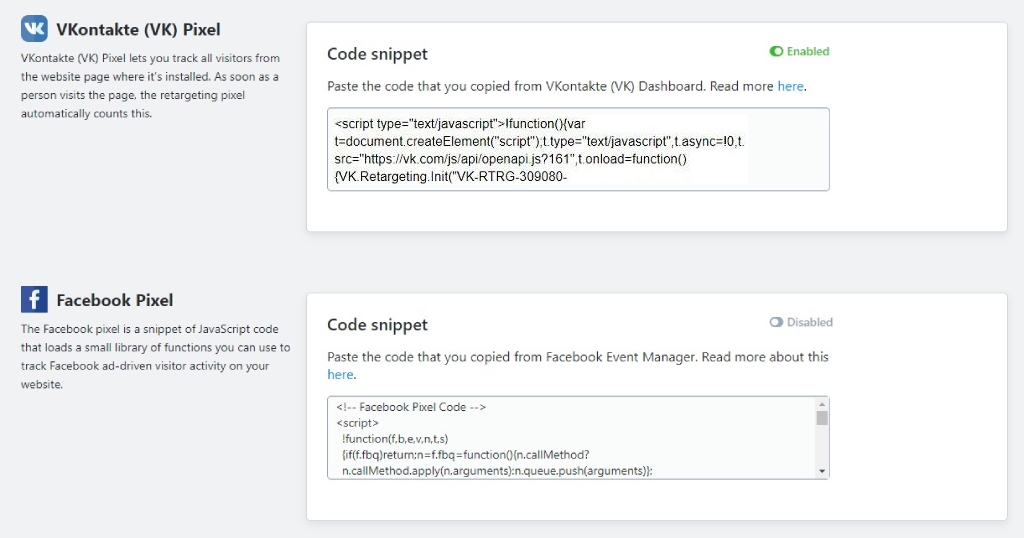Image resolution: width=1024 pixels, height=538 pixels.
Task: Open the Facebook Event Manager 'here' link
Action: 340,374
